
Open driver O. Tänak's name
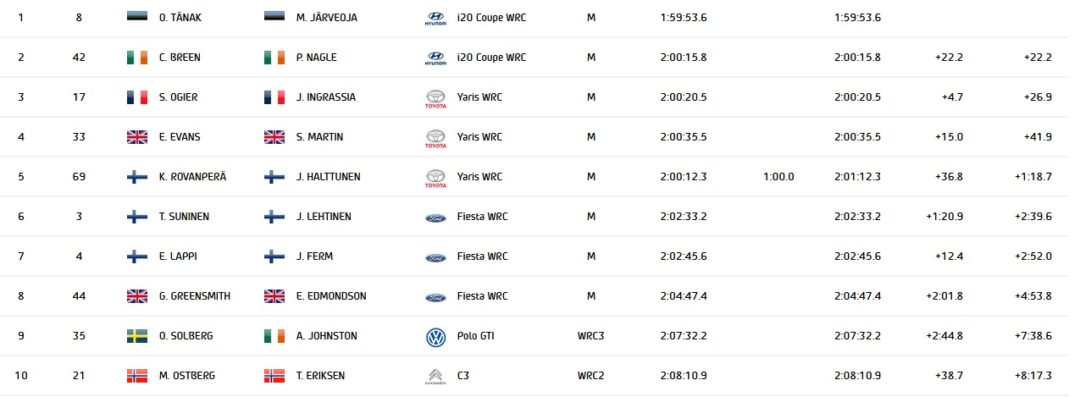pos(178,18)
